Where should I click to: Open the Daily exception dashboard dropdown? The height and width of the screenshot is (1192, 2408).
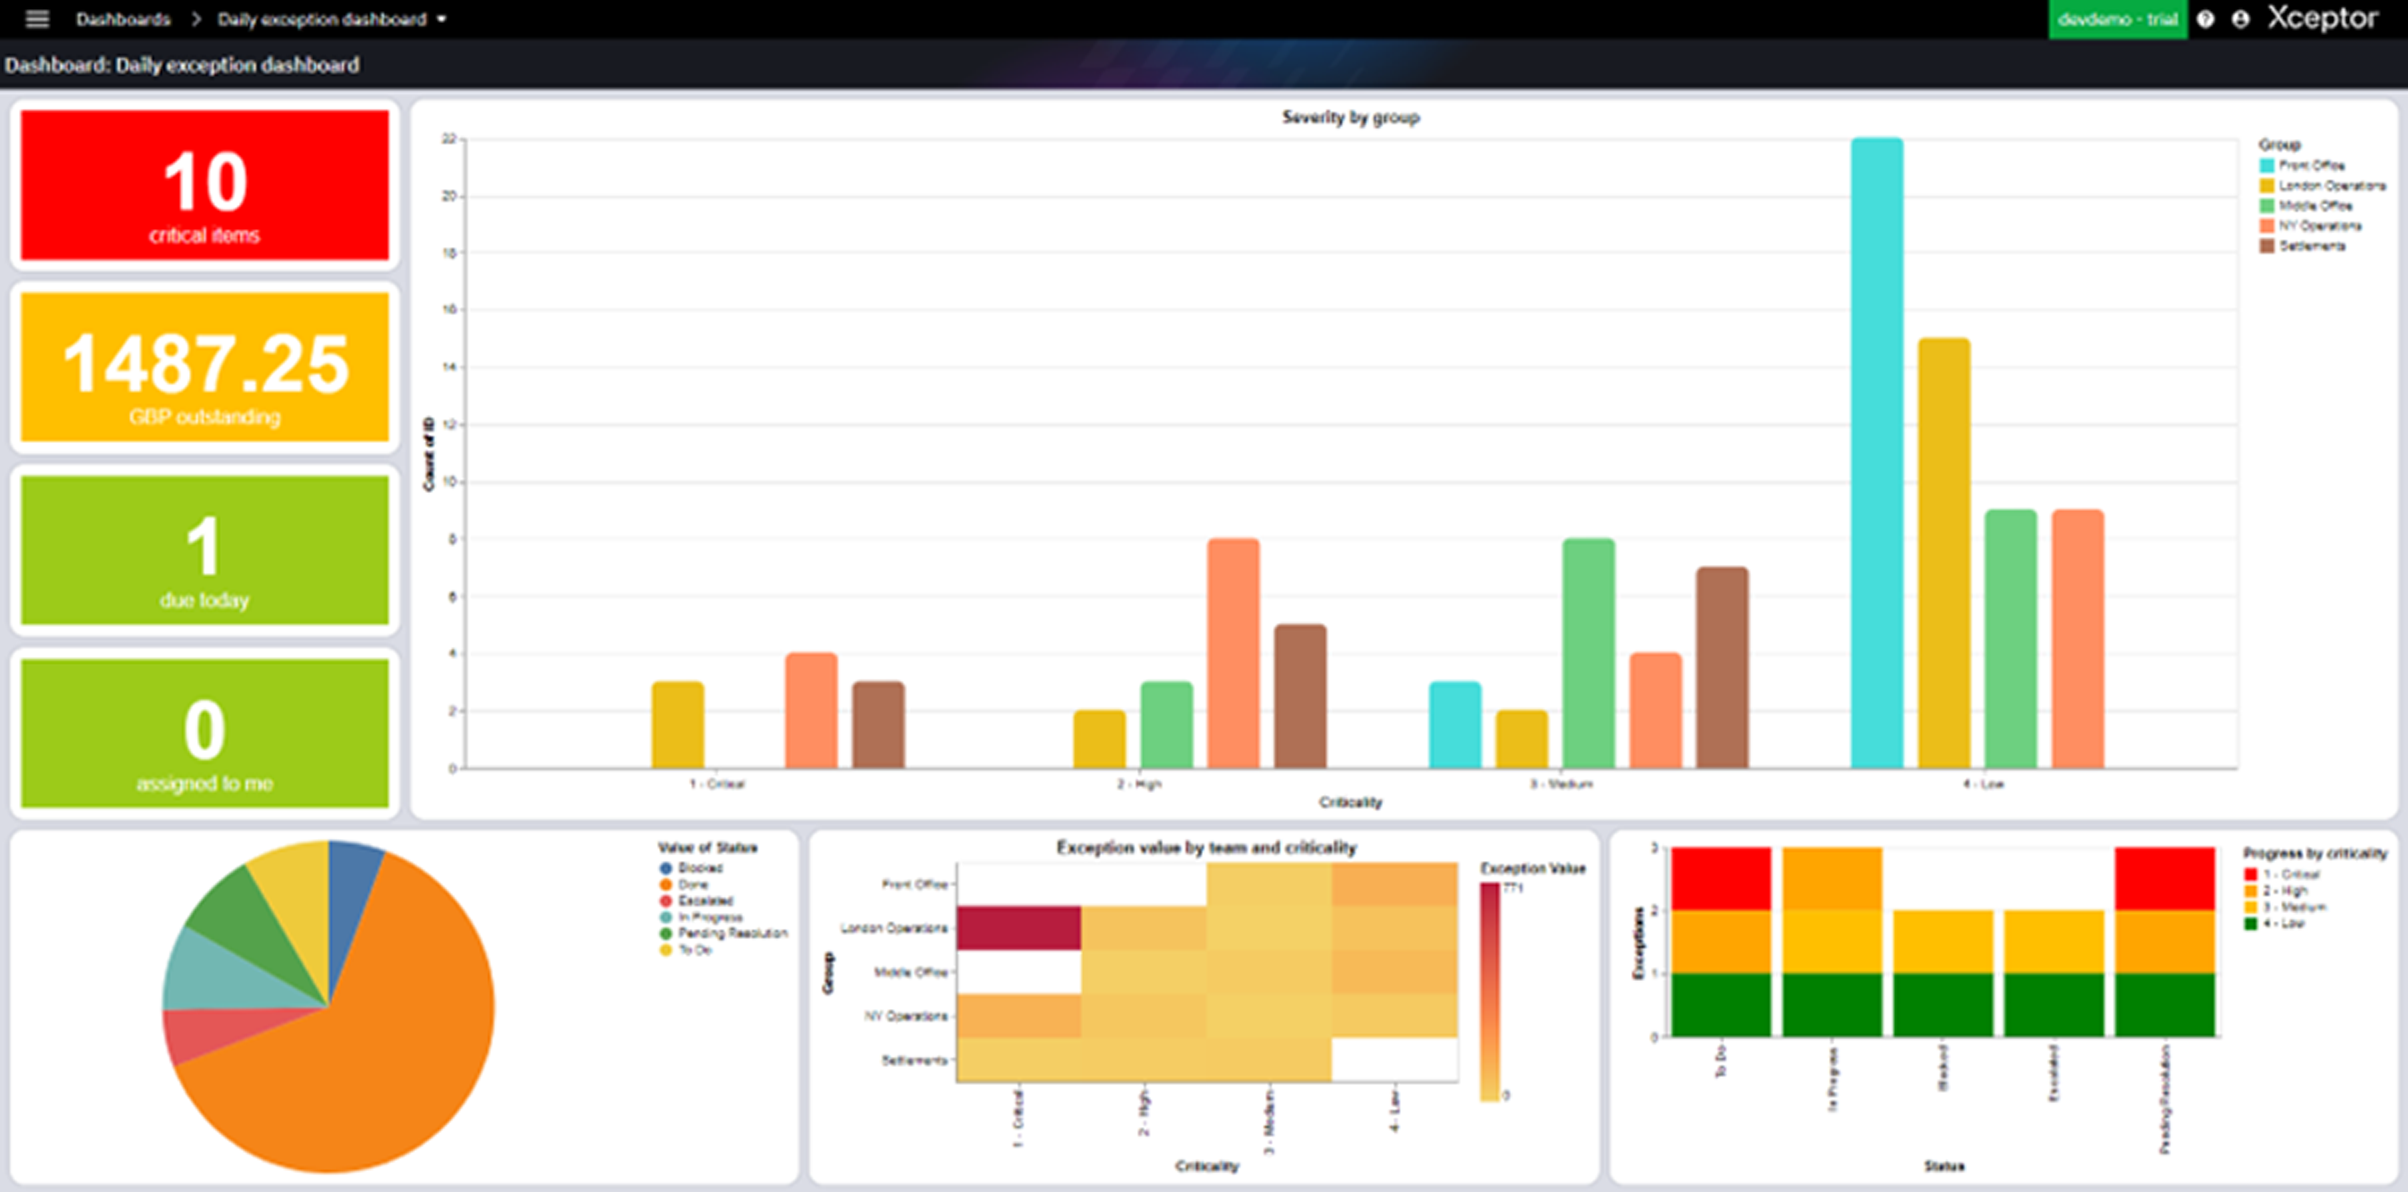click(x=440, y=19)
